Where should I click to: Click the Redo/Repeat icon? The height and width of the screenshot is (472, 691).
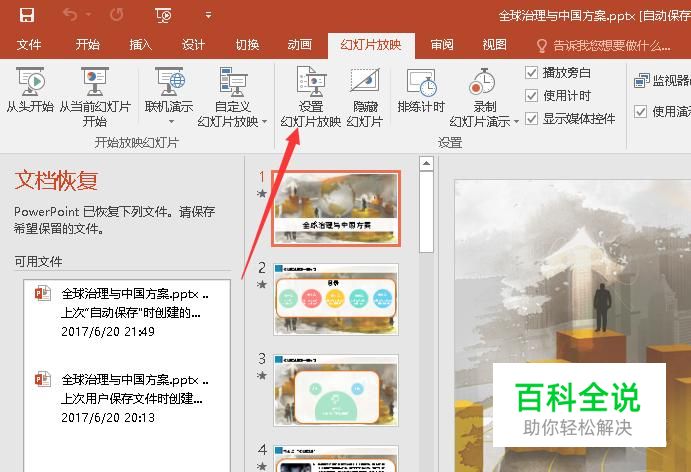[117, 15]
